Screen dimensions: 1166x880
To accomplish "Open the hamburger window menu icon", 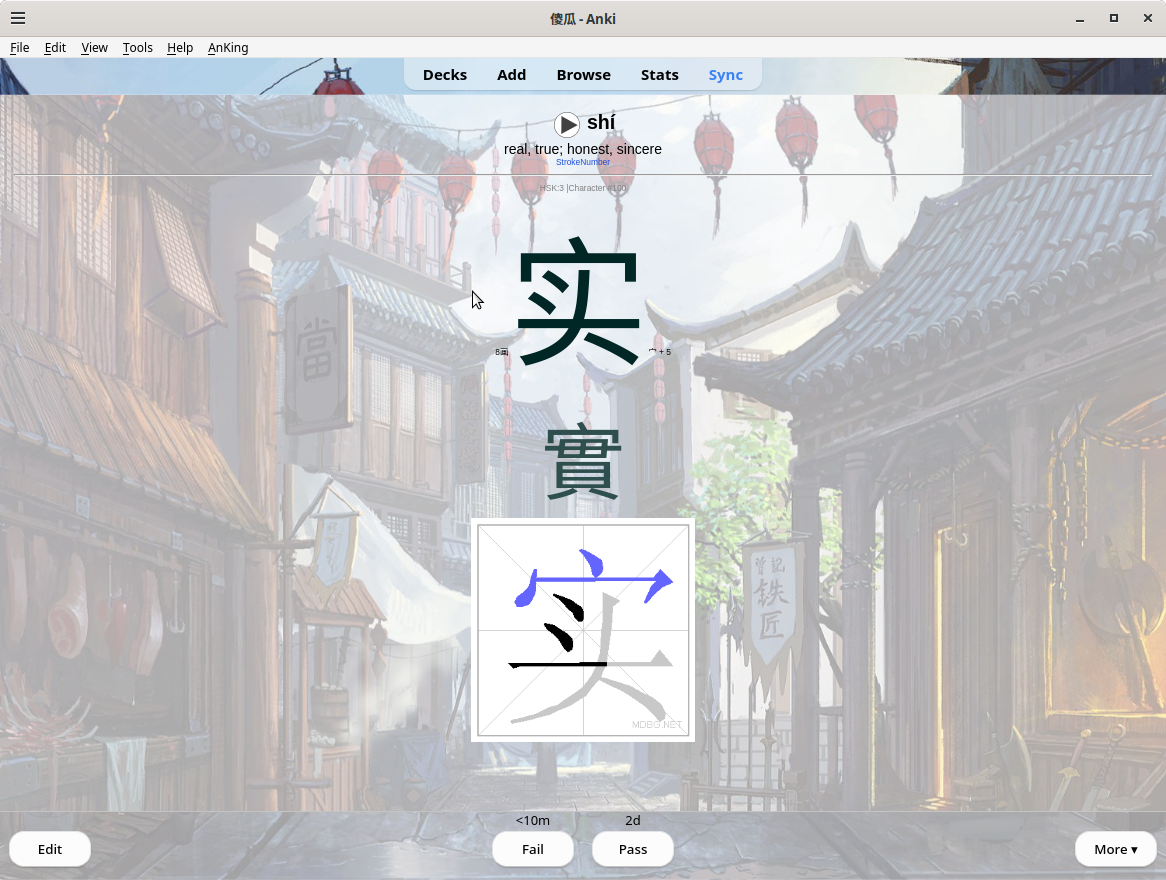I will tap(18, 19).
